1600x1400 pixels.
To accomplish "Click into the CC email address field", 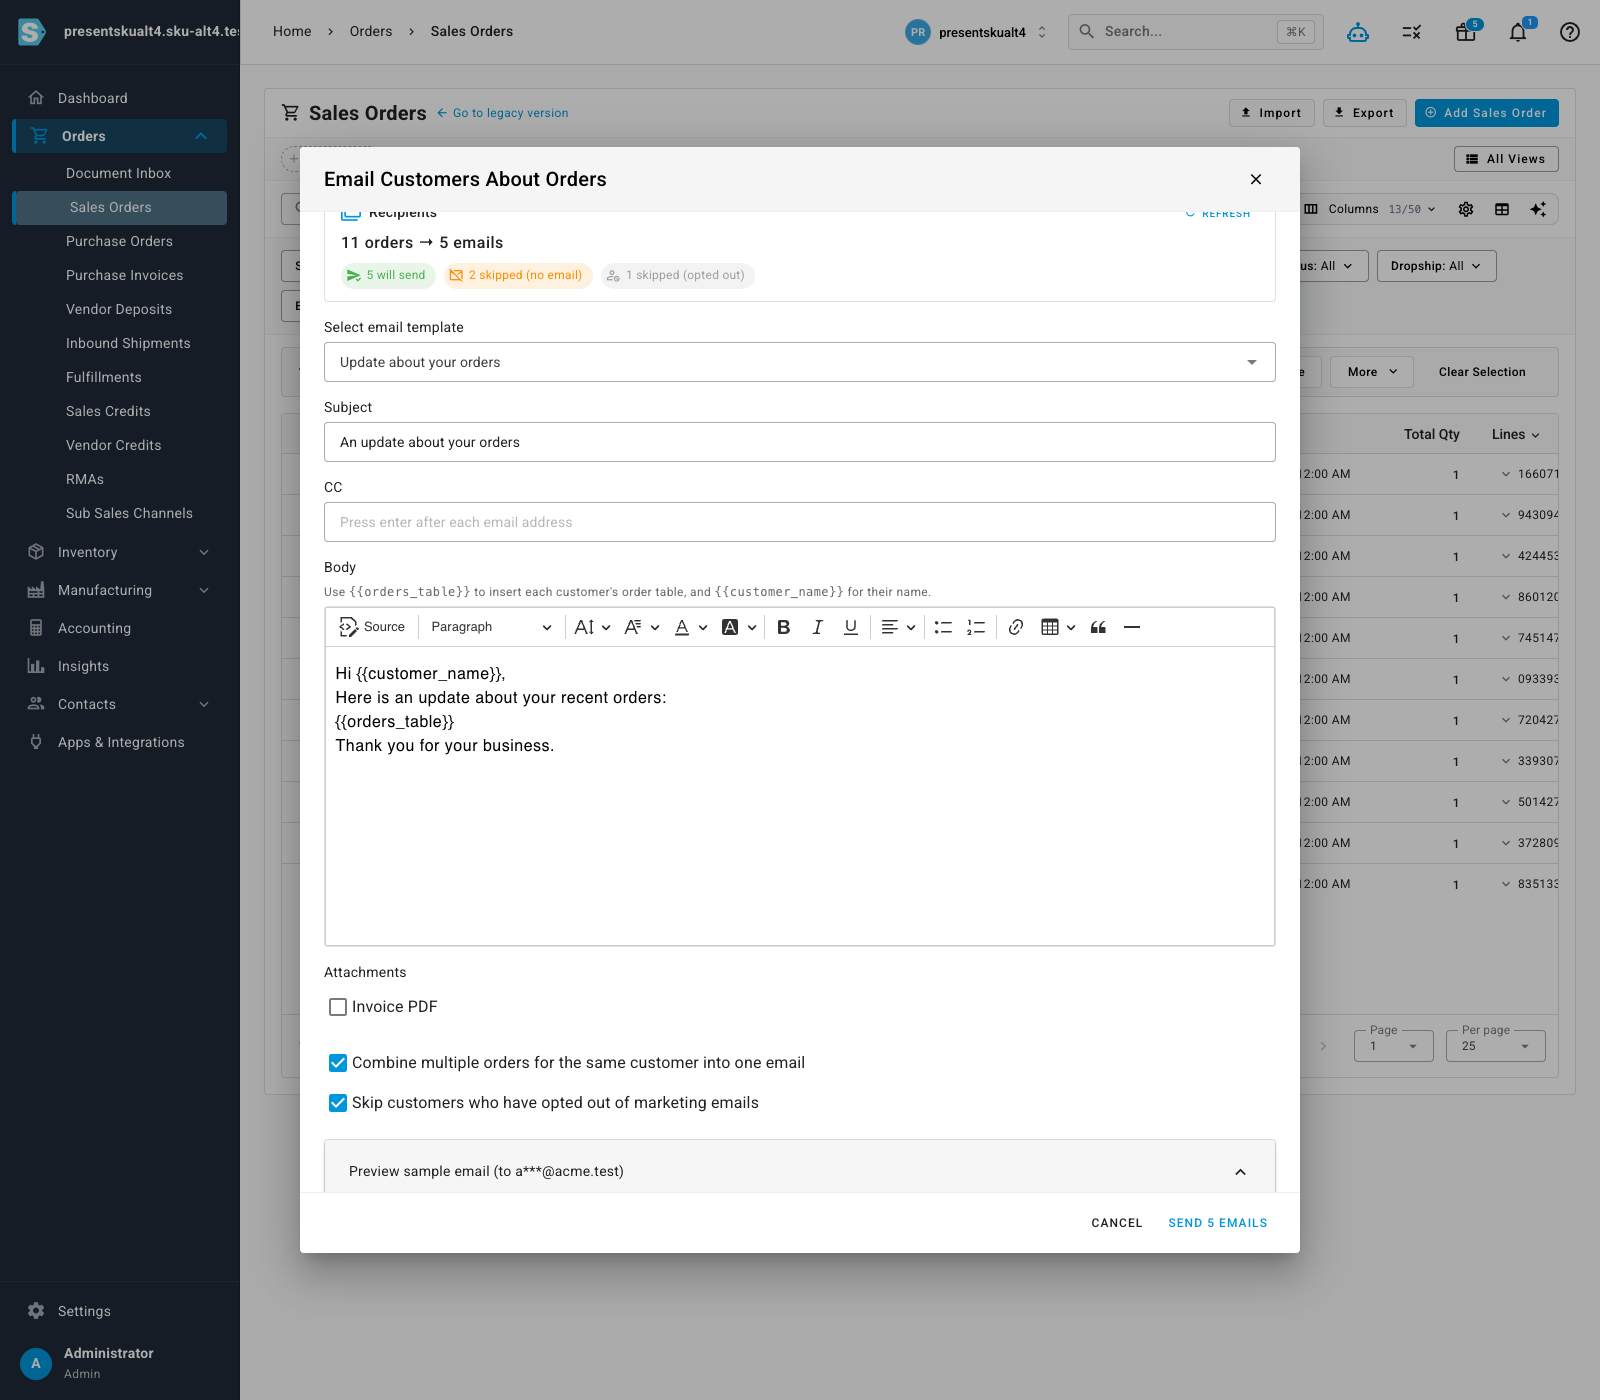I will point(800,522).
